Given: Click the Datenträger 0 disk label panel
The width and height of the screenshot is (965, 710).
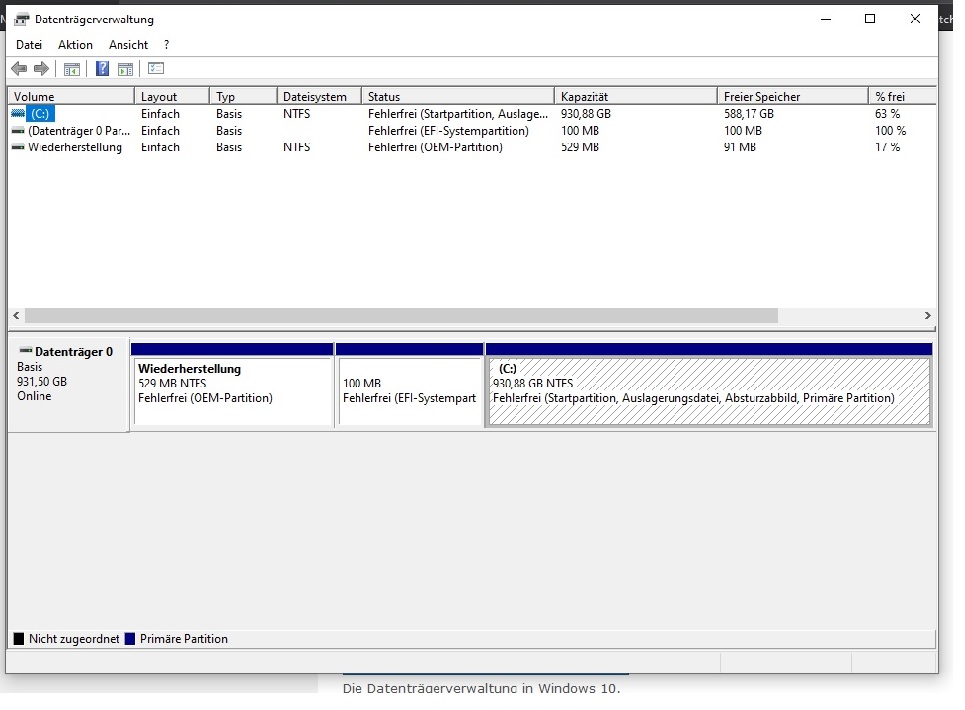Looking at the screenshot, I should click(68, 384).
